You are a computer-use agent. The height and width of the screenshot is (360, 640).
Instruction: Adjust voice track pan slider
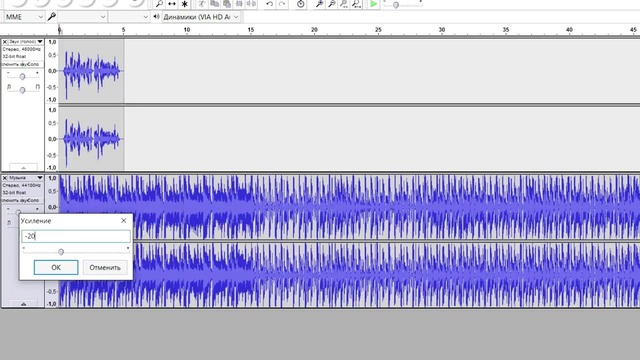tap(22, 89)
